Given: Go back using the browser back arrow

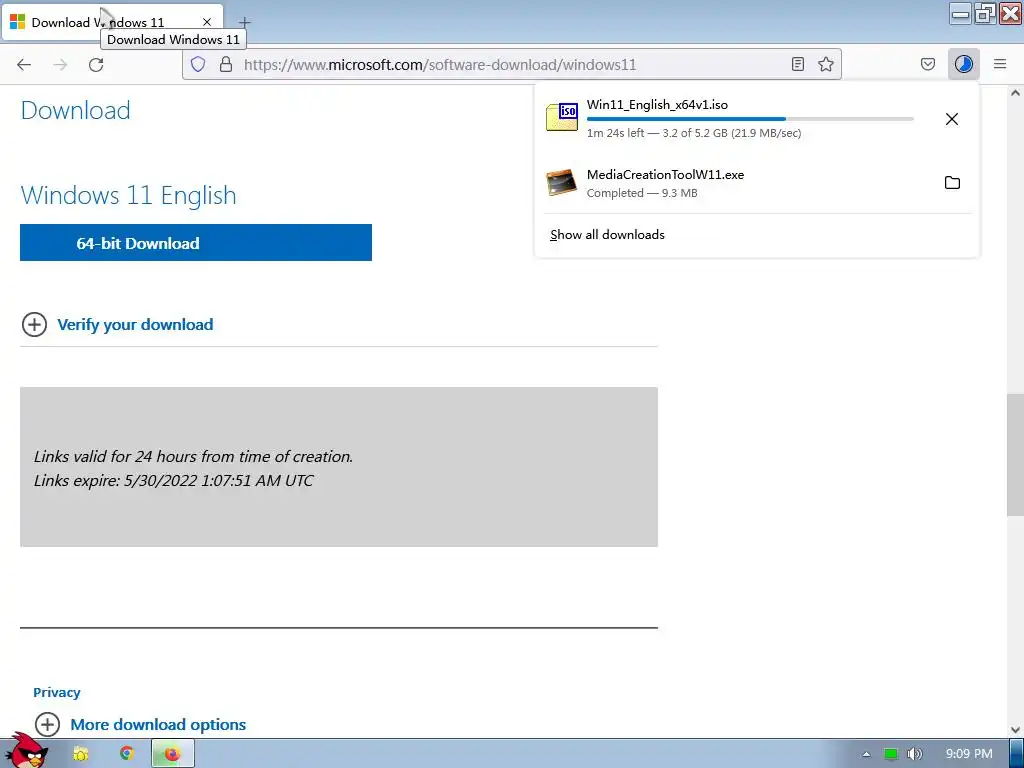Looking at the screenshot, I should coord(24,64).
